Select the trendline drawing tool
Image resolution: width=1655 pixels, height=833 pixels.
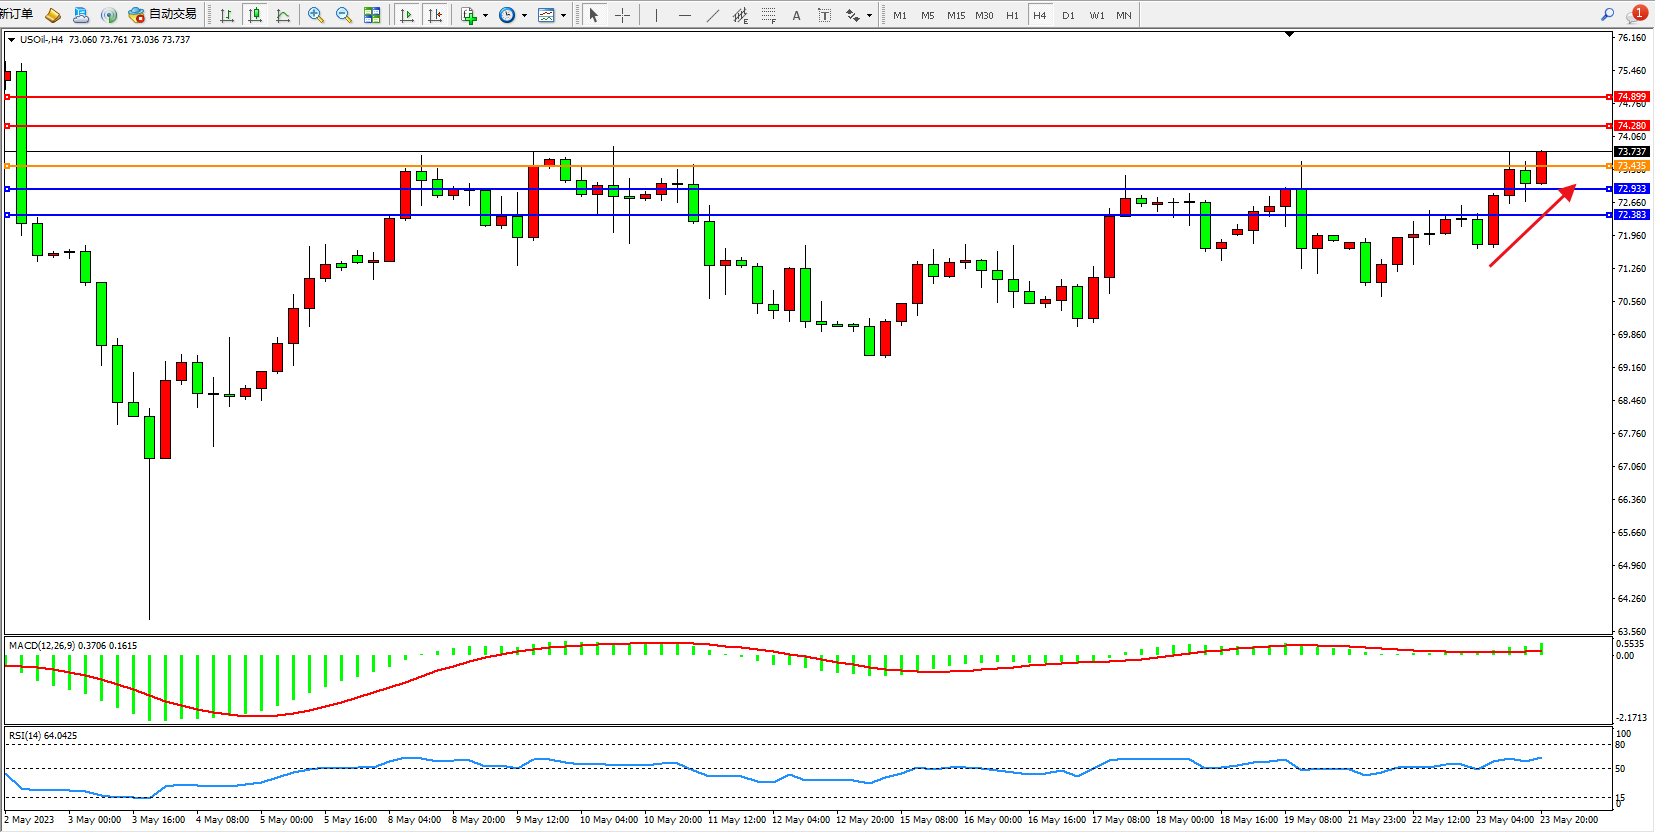[x=712, y=15]
